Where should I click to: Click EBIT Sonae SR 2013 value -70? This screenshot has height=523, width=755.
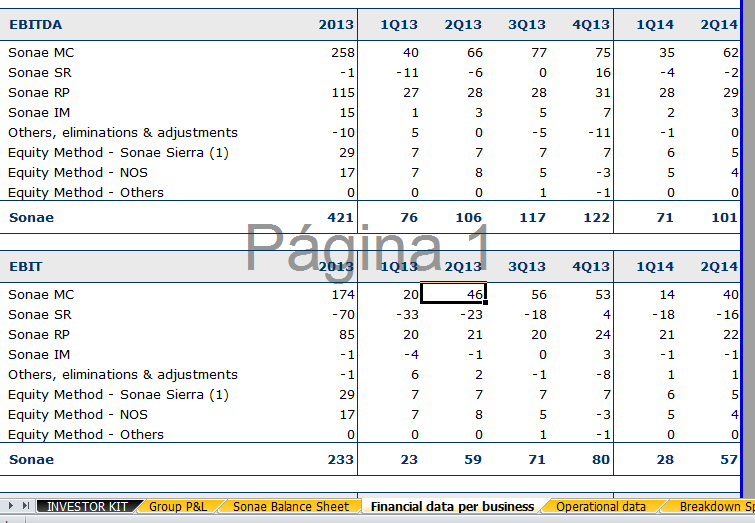click(x=343, y=315)
